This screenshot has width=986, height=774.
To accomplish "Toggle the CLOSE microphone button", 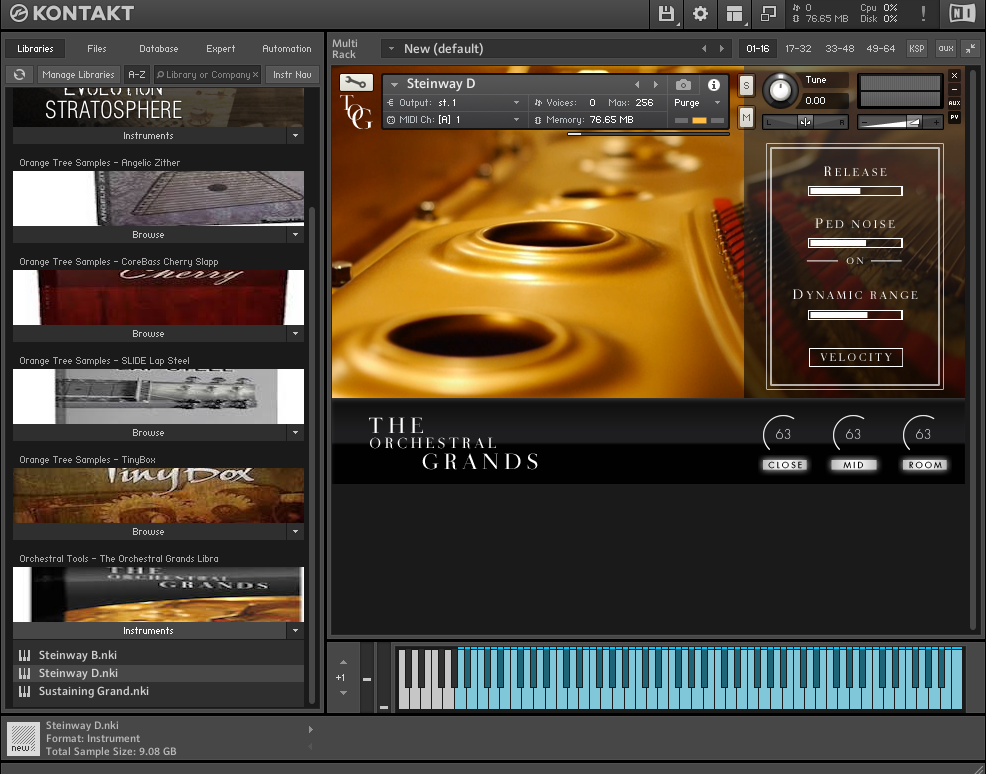I will tap(785, 465).
